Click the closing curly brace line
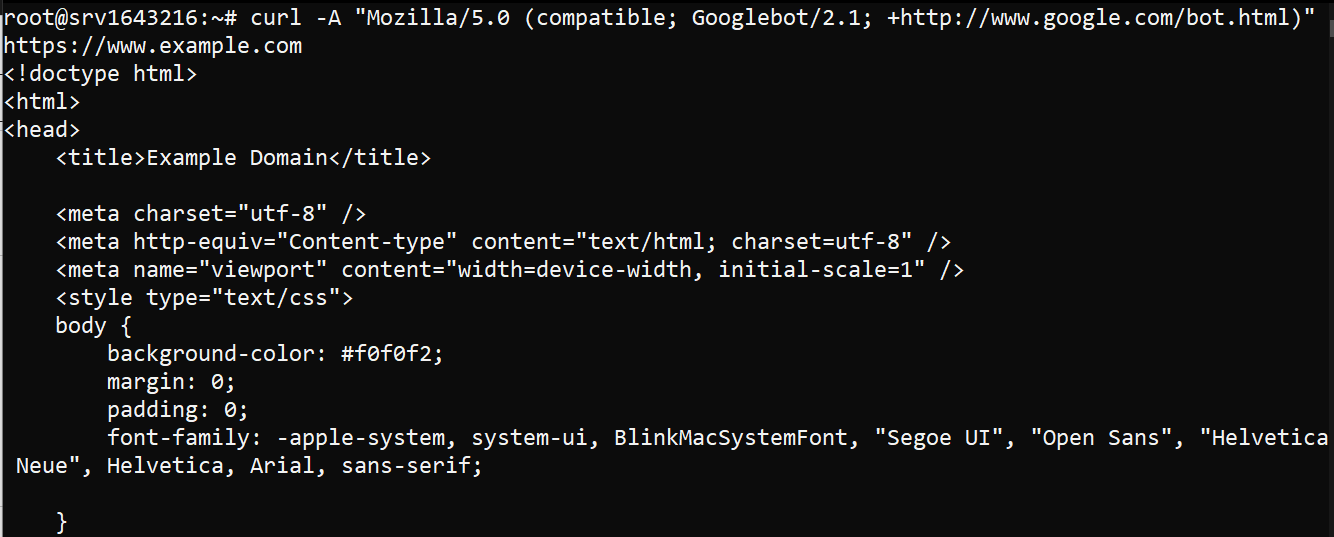The height and width of the screenshot is (537, 1334). pyautogui.click(x=62, y=522)
